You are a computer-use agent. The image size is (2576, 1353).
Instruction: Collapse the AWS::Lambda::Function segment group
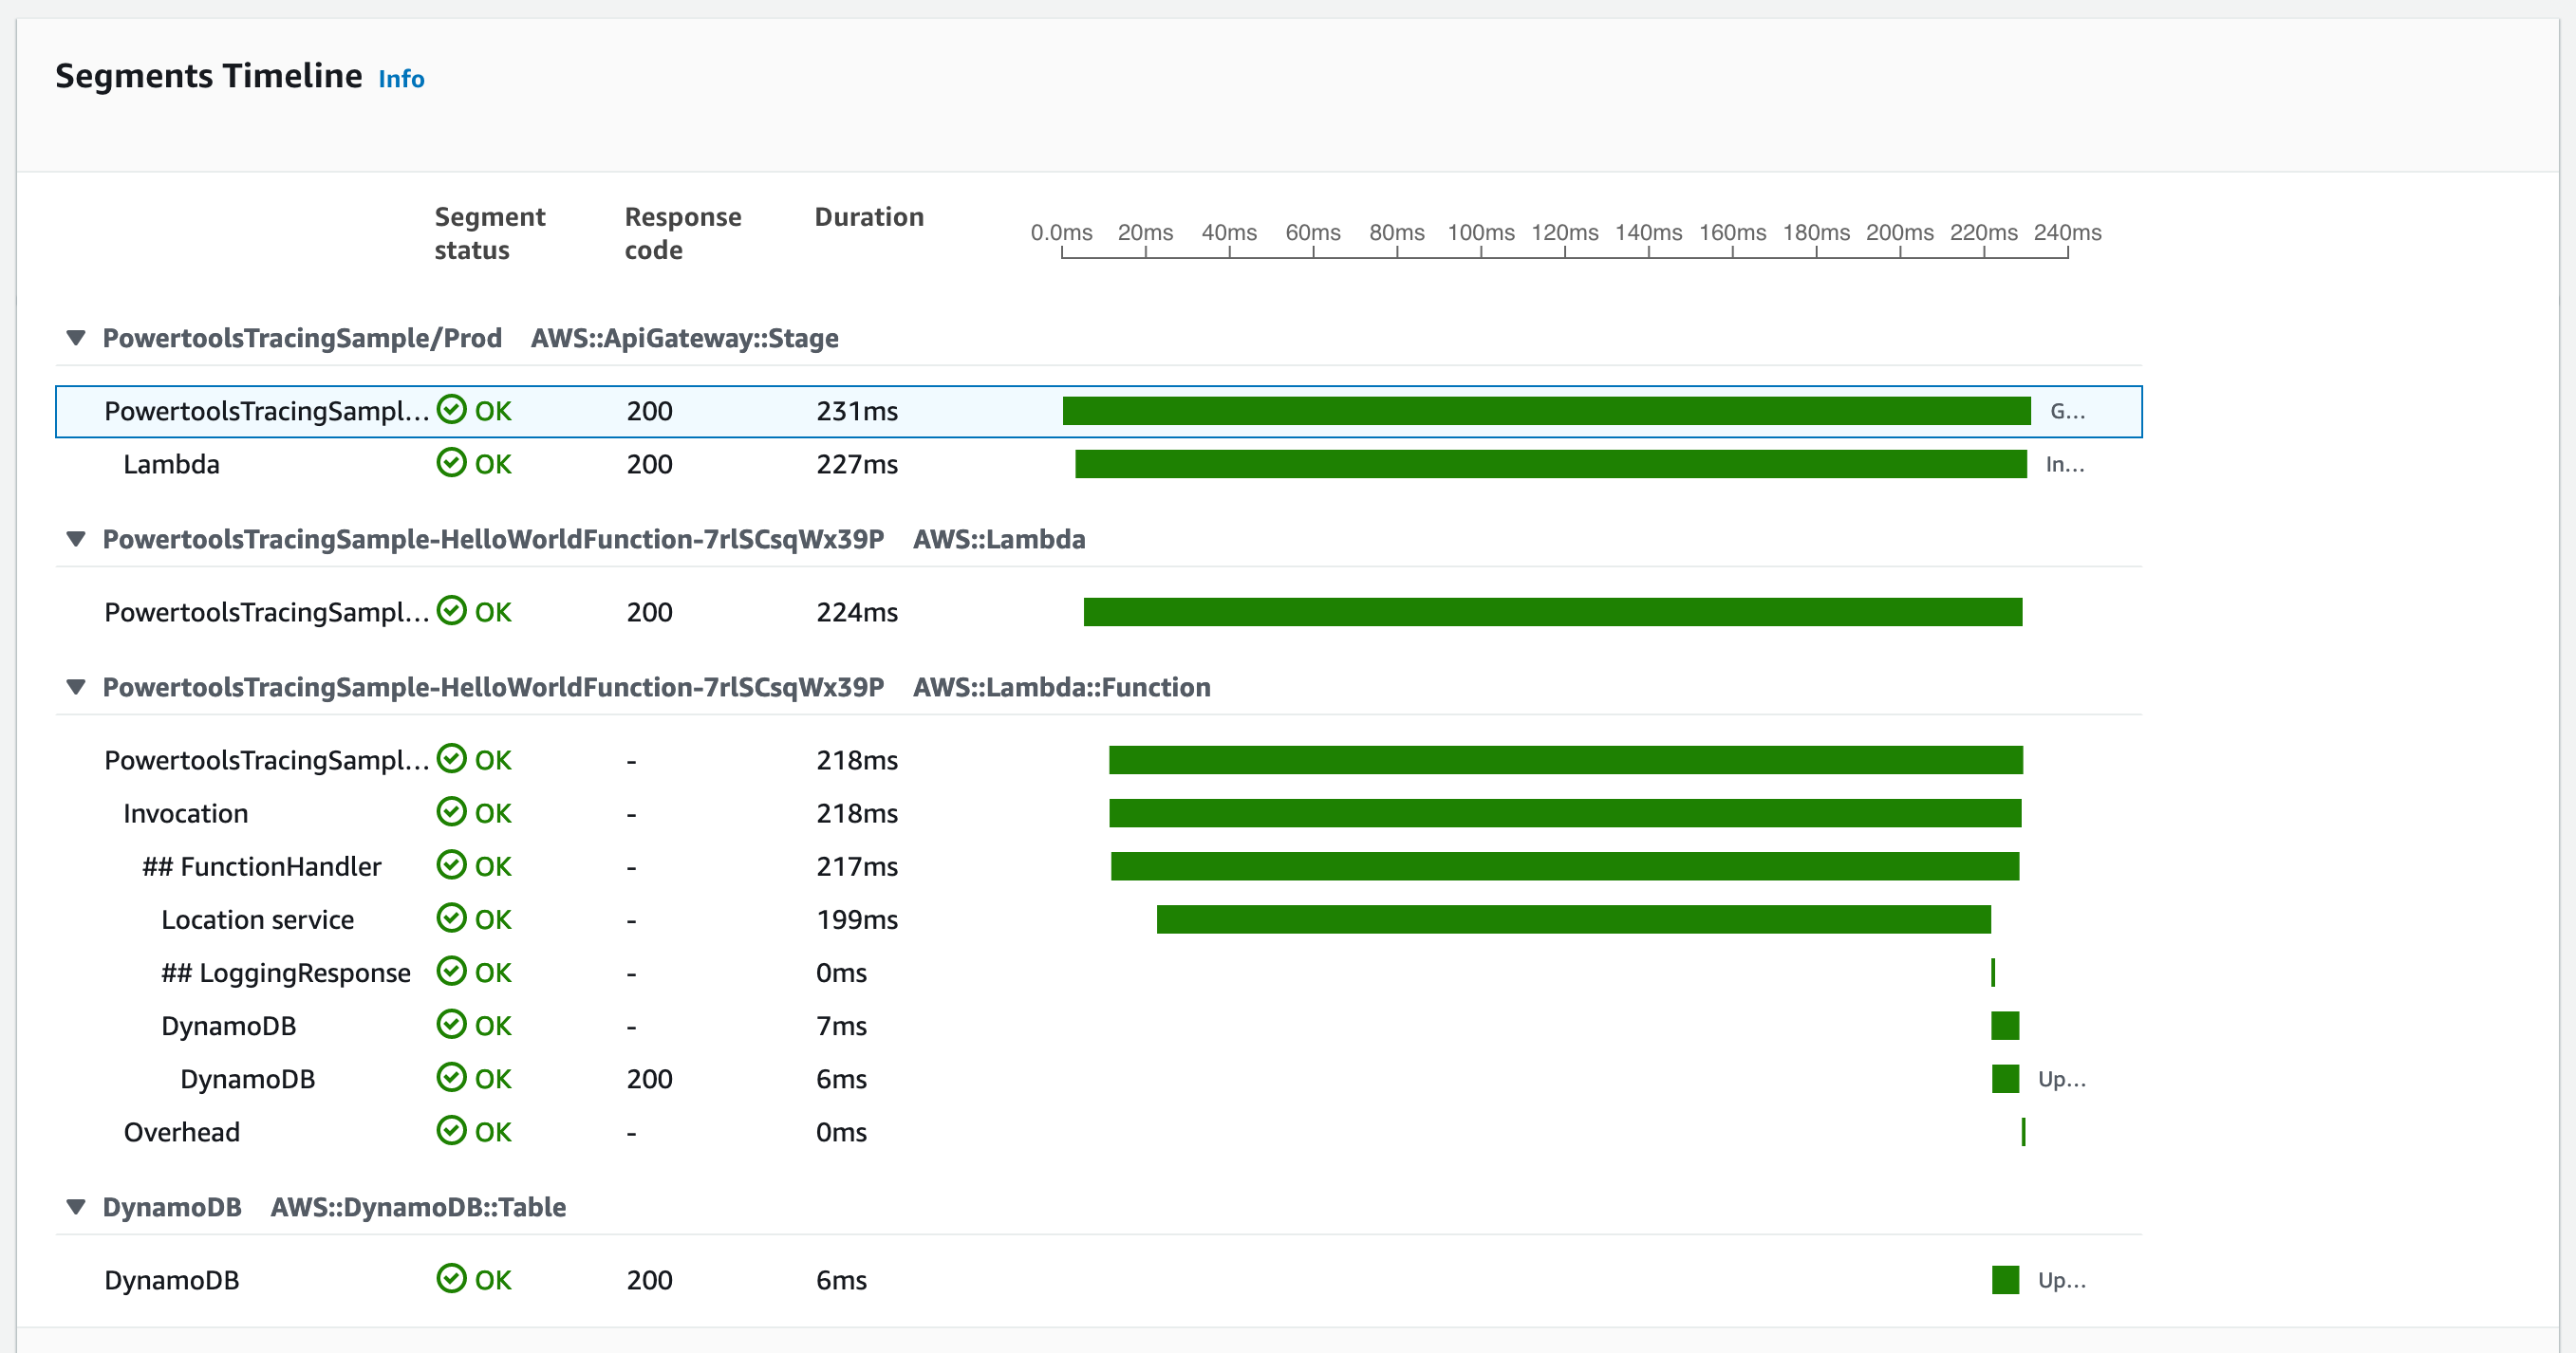[x=76, y=687]
